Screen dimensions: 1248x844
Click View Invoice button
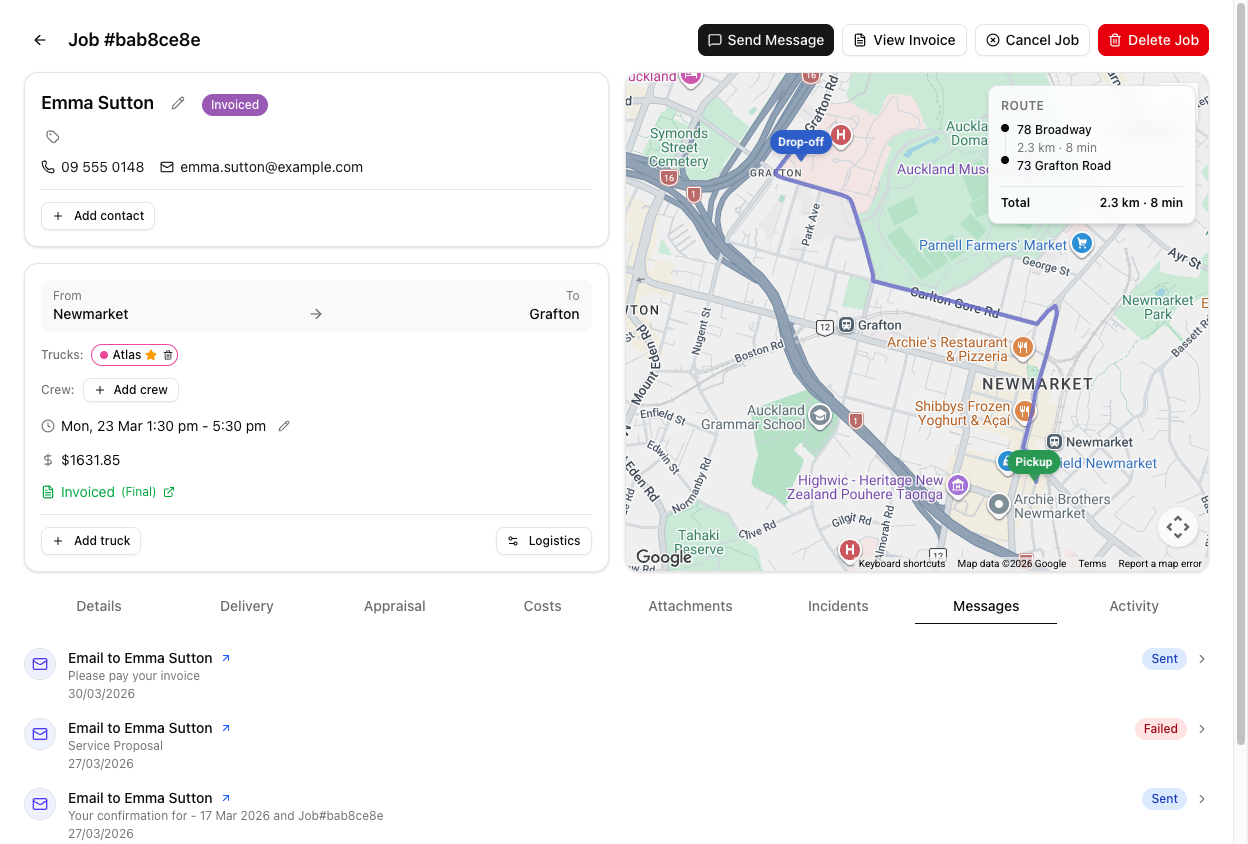[x=904, y=40]
